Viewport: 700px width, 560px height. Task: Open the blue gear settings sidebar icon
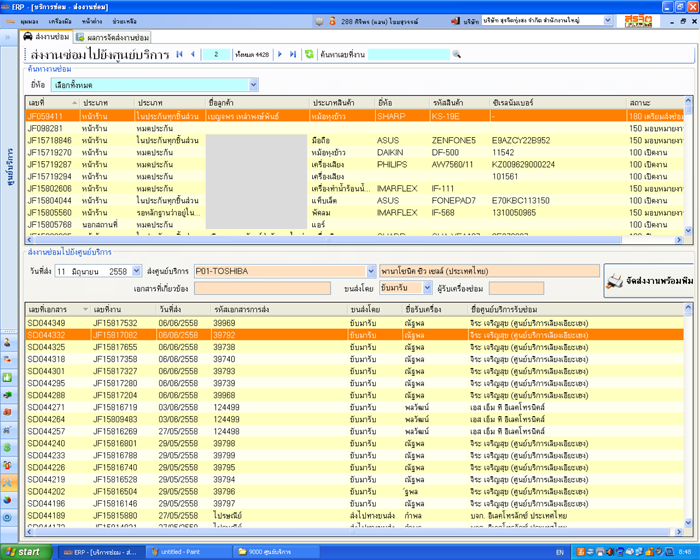[8, 518]
